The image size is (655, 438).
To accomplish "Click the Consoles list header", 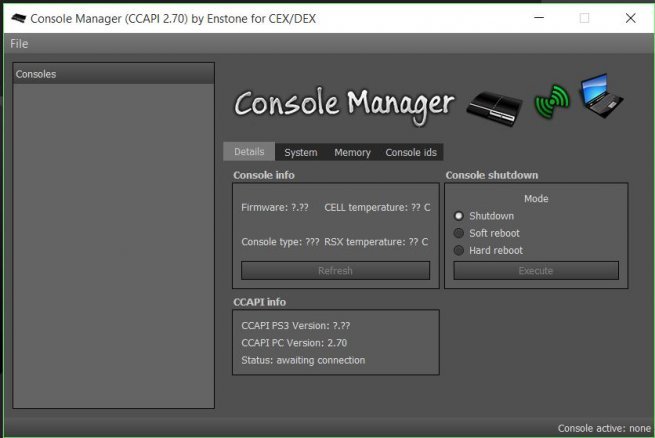I will point(114,73).
